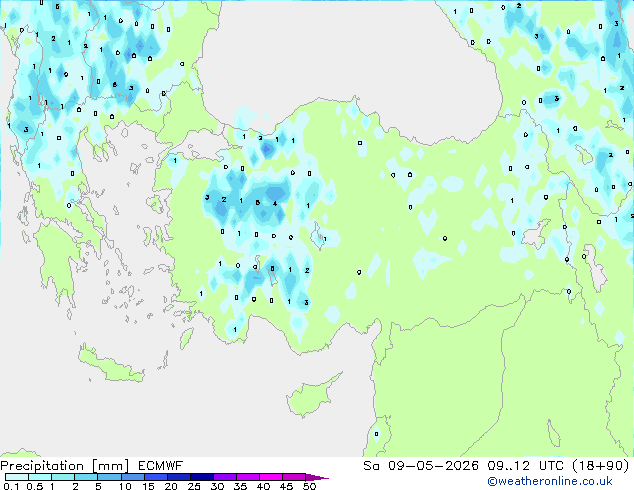634x490 pixels.
Task: Click the island of Cyprus on the map
Action: pos(311,396)
